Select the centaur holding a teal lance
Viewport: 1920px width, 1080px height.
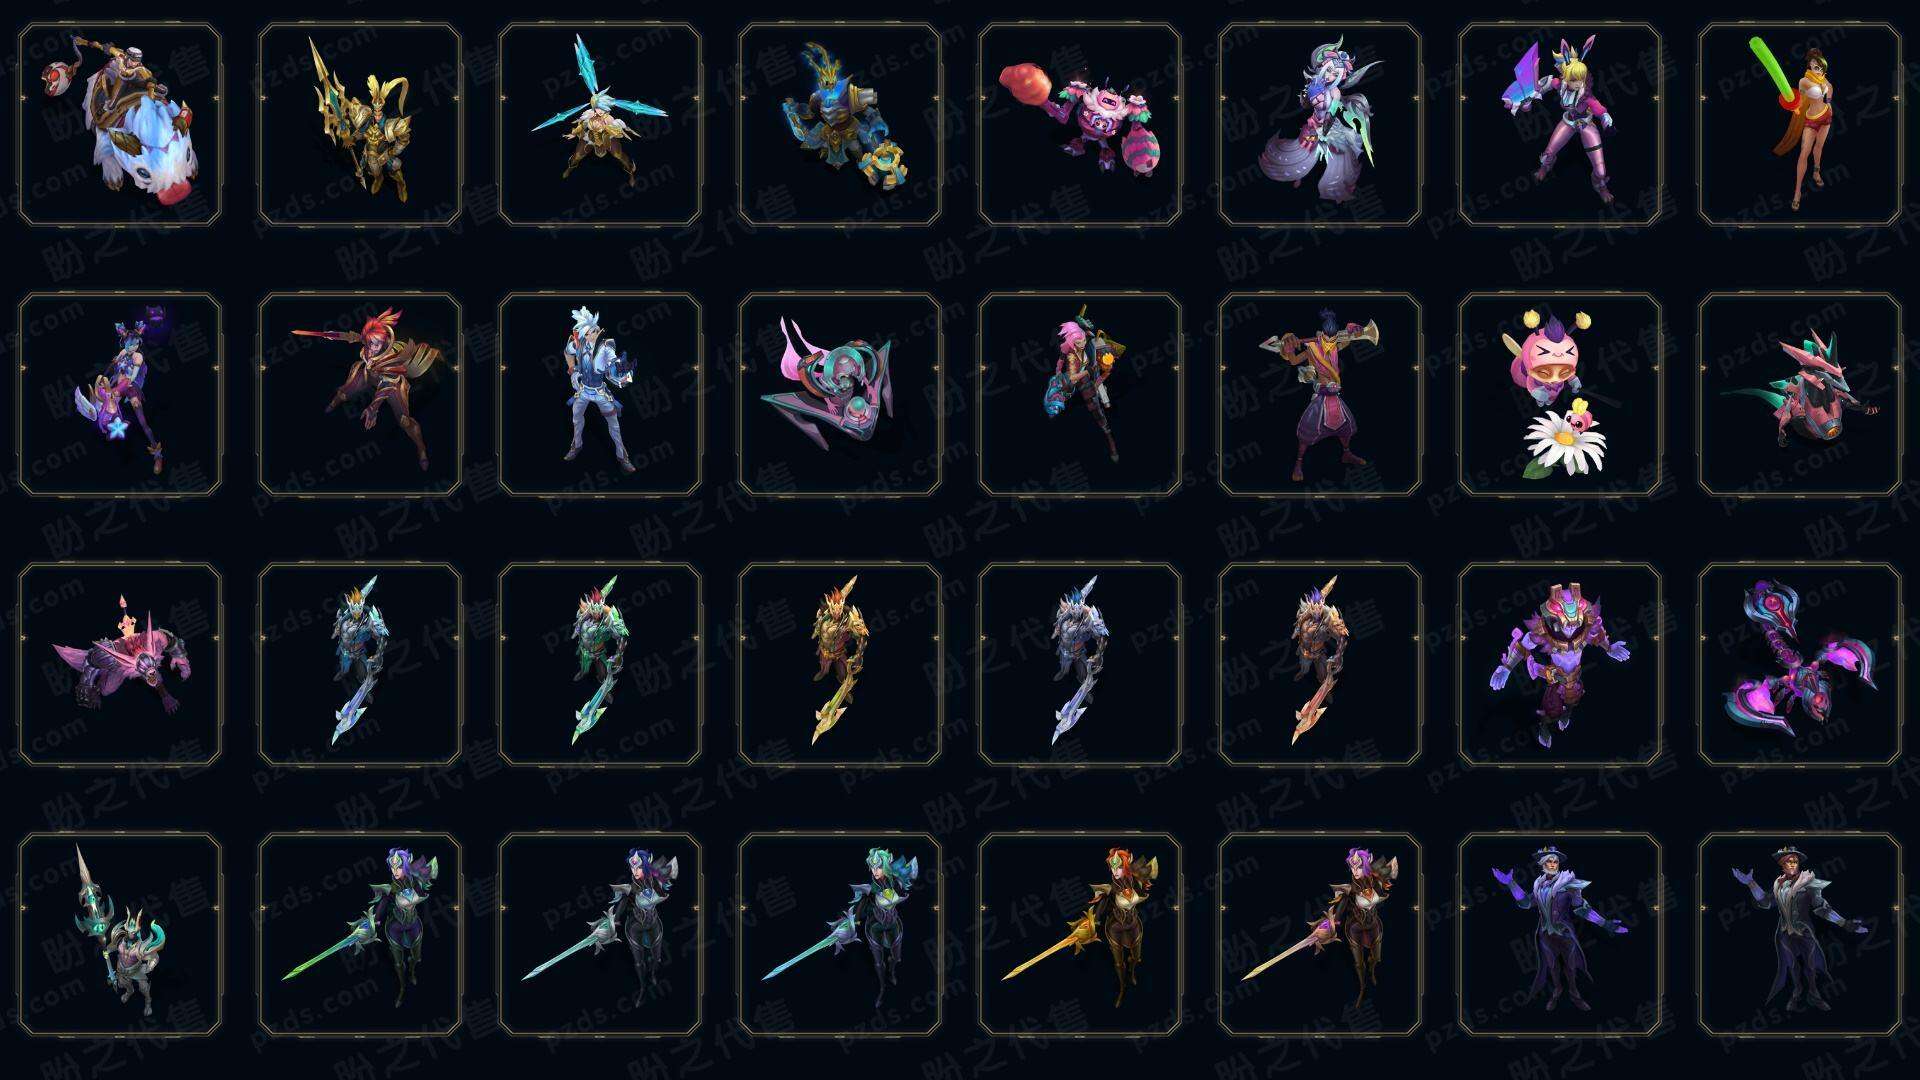pyautogui.click(x=120, y=934)
